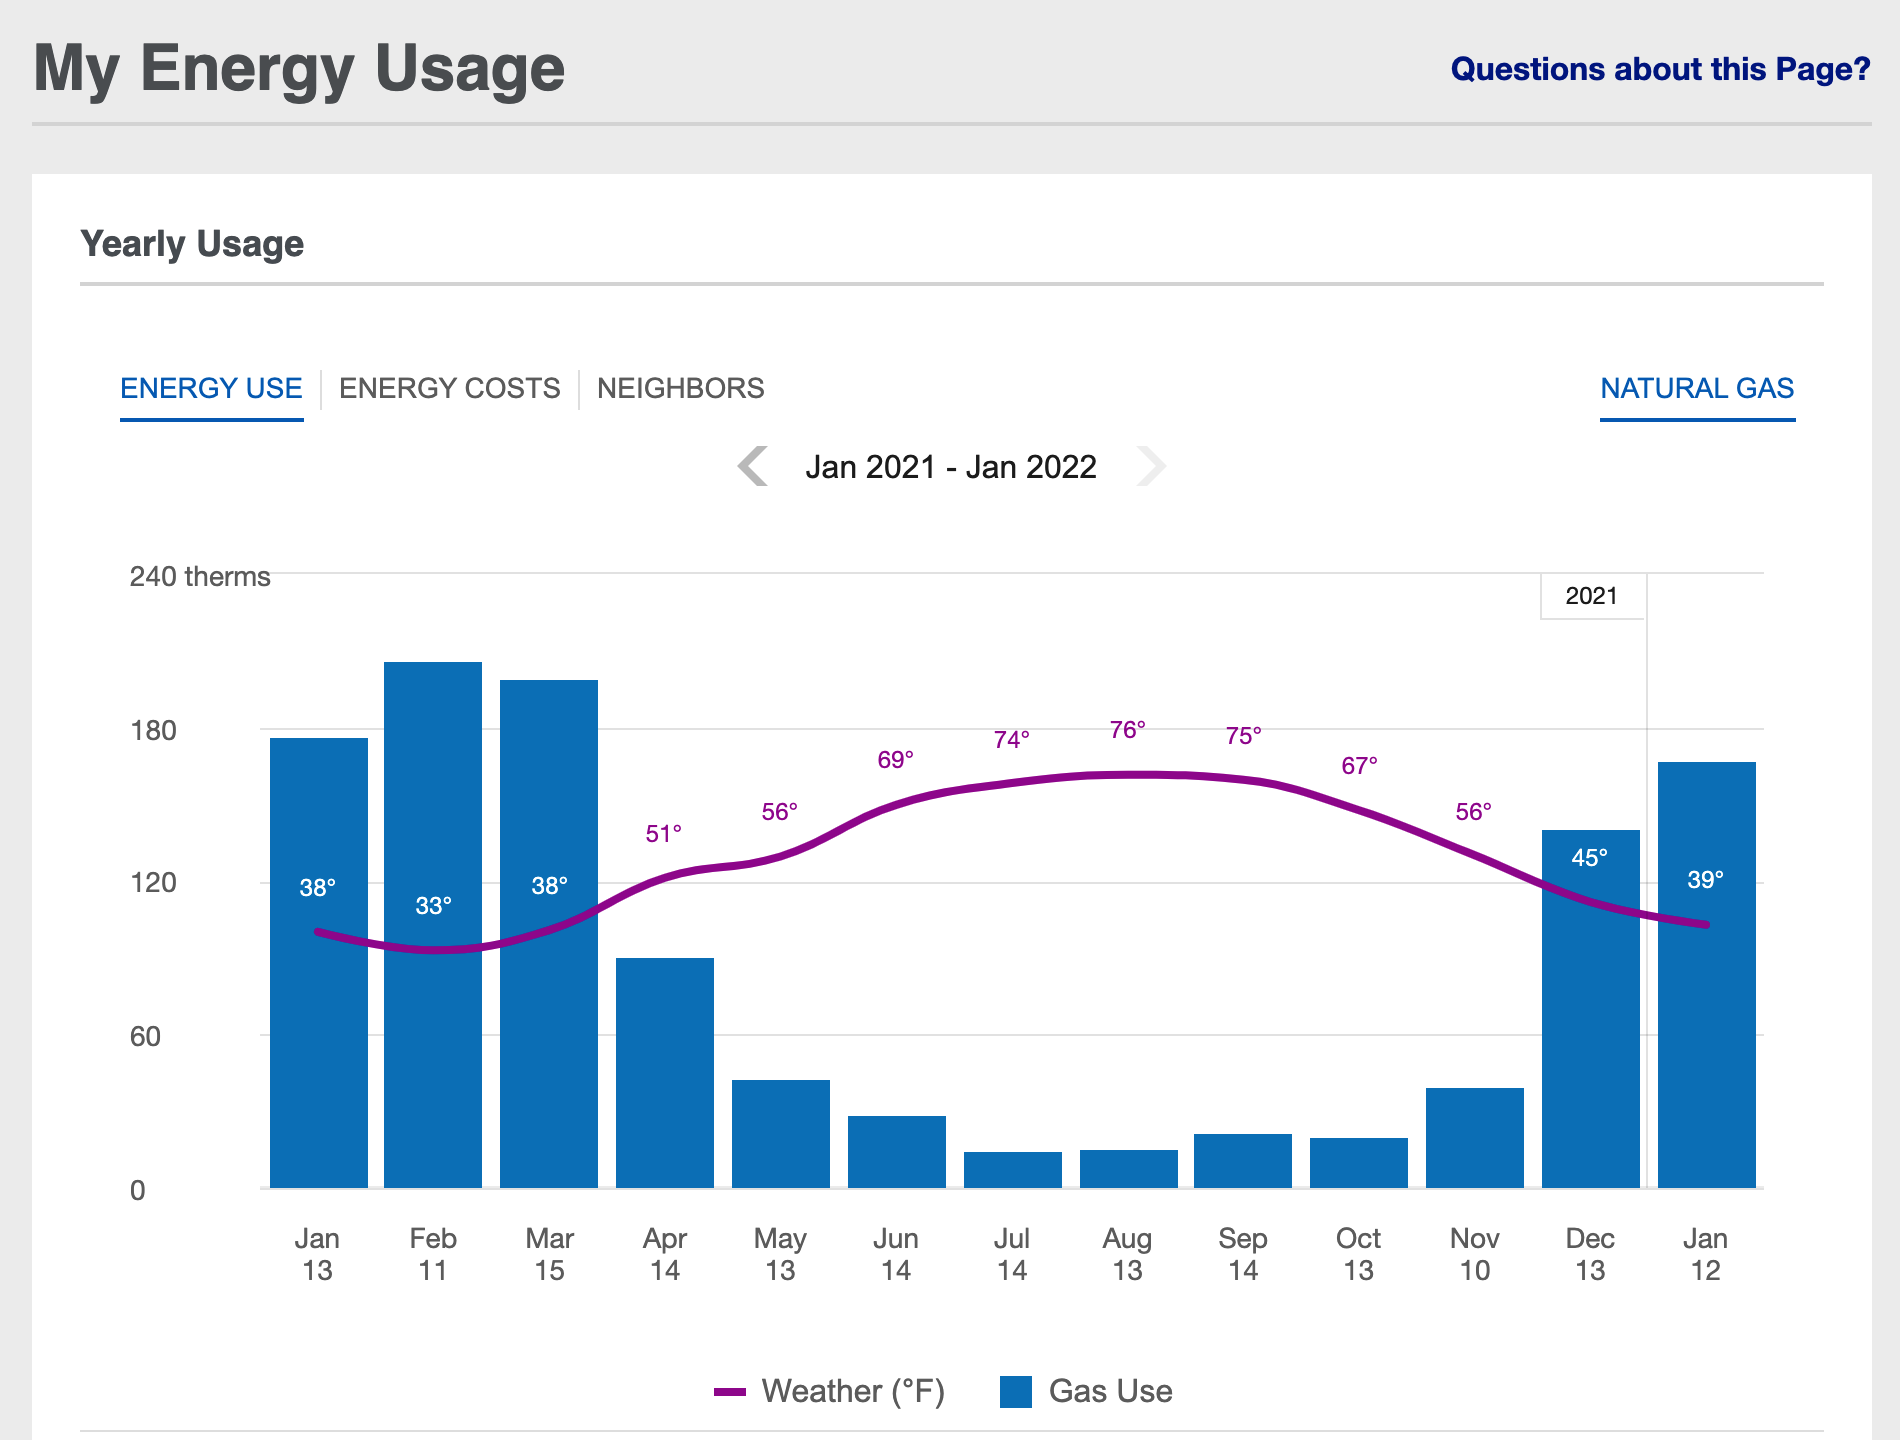Switch to the Neighbors tab
The width and height of the screenshot is (1900, 1440).
tap(680, 388)
